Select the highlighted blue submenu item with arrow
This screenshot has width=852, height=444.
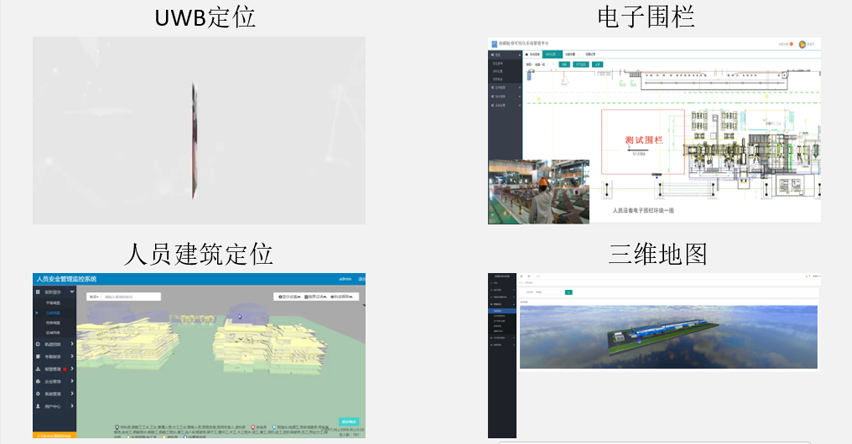53,312
